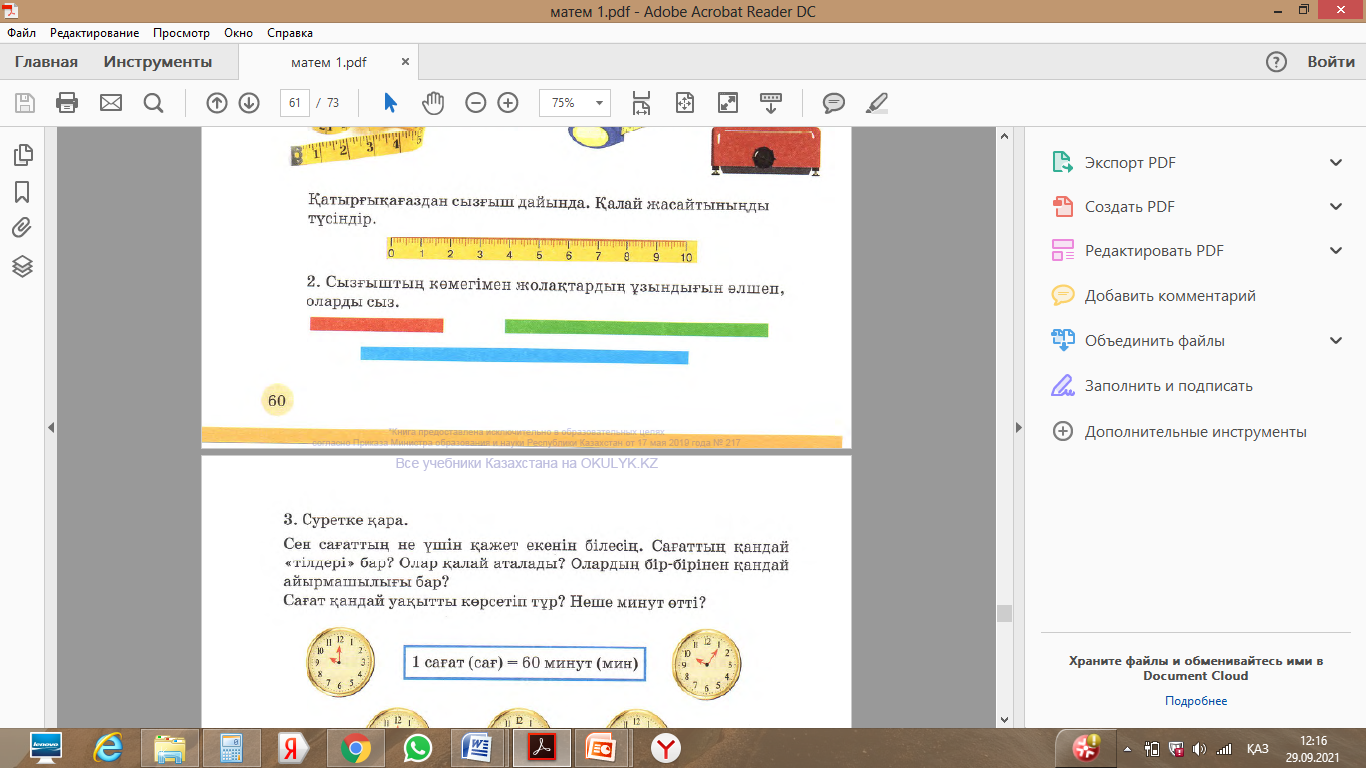1366x768 pixels.
Task: Collapse the right tools pane arrow
Action: pos(1019,428)
